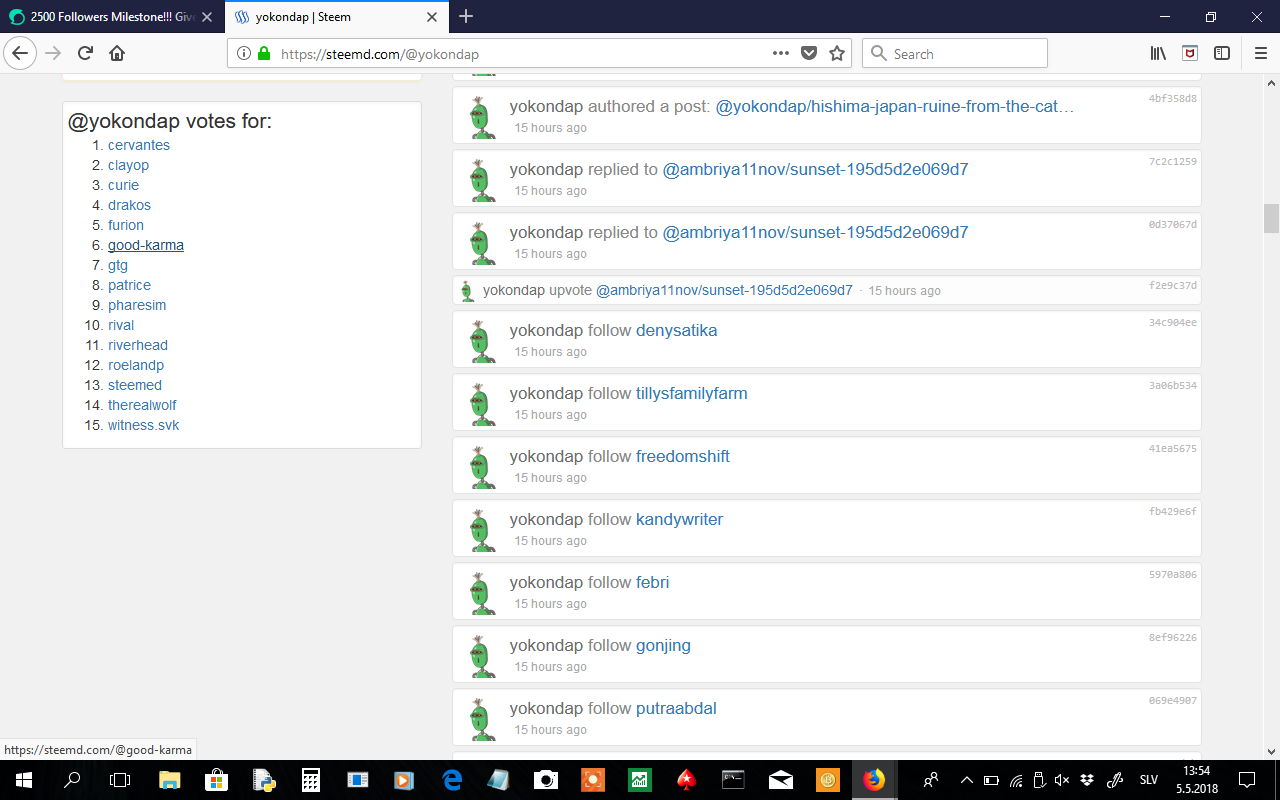Open witness link good-karma
Viewport: 1280px width, 800px height.
coord(146,245)
